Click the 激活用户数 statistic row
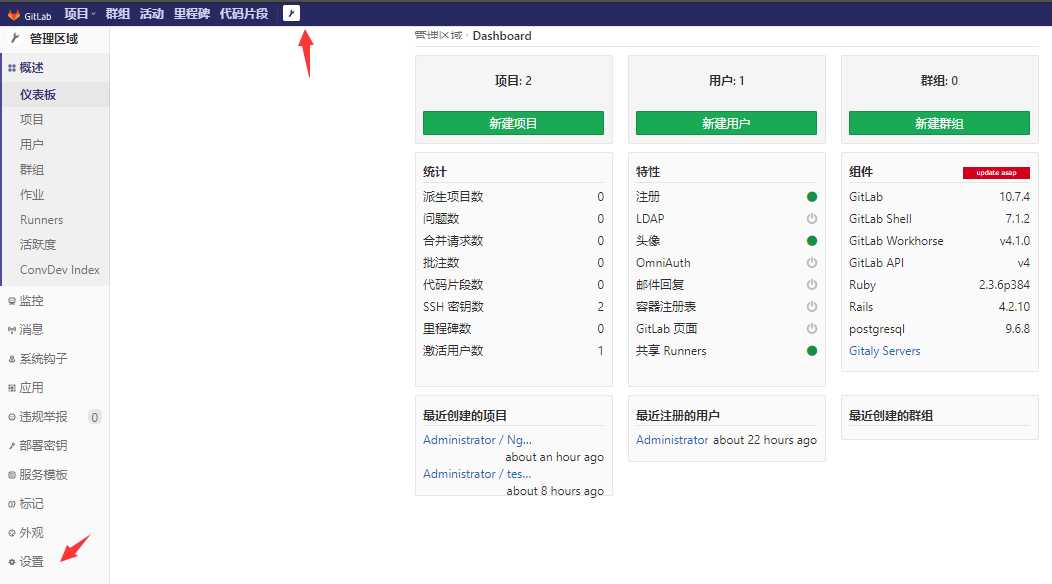 tap(513, 350)
